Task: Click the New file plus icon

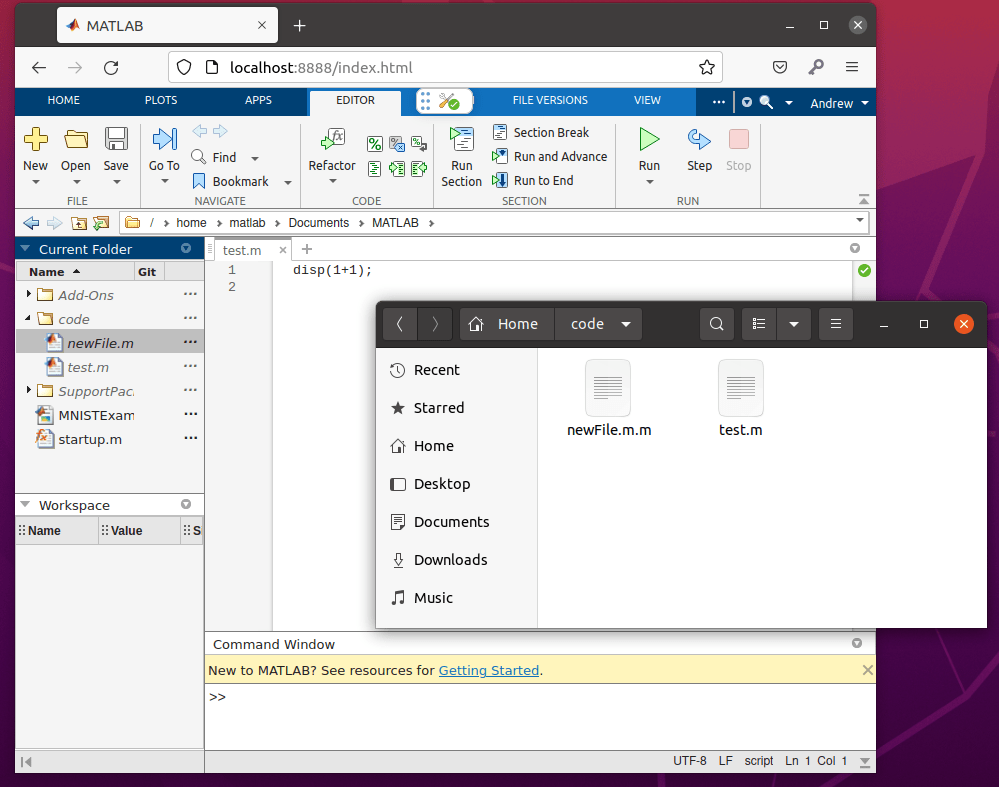Action: tap(36, 139)
